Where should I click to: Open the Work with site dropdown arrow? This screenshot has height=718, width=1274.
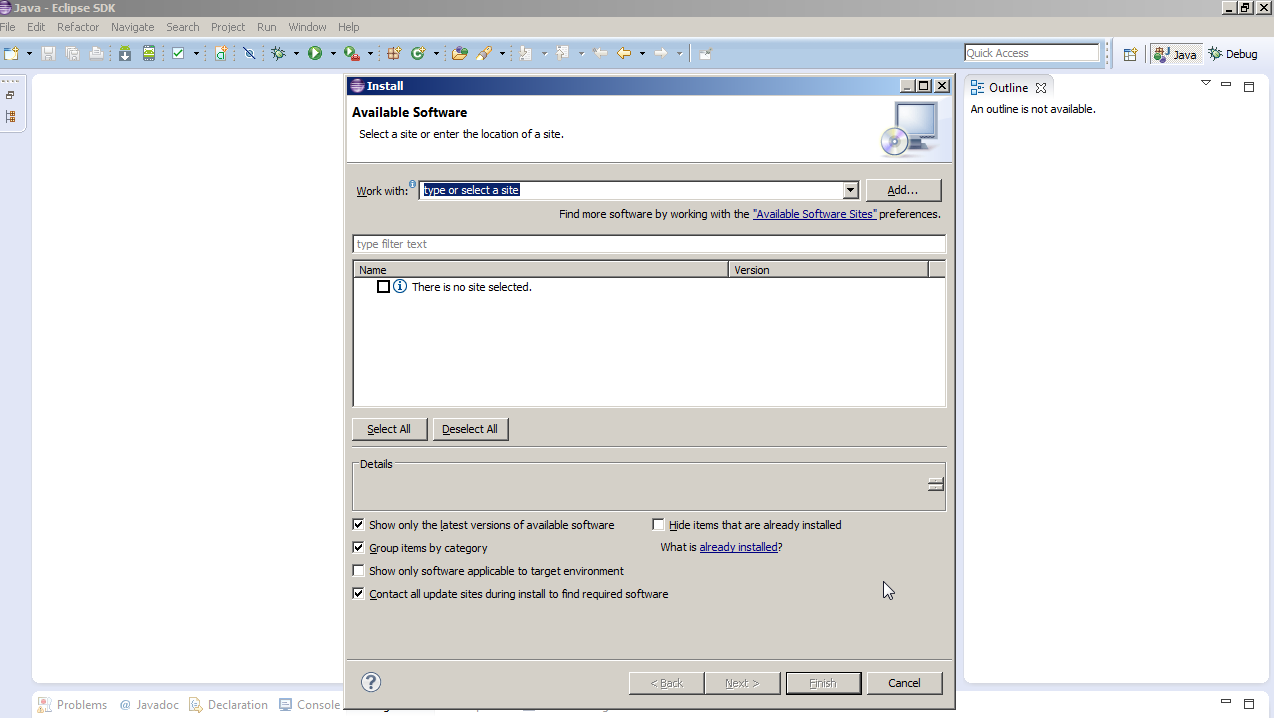[x=850, y=190]
